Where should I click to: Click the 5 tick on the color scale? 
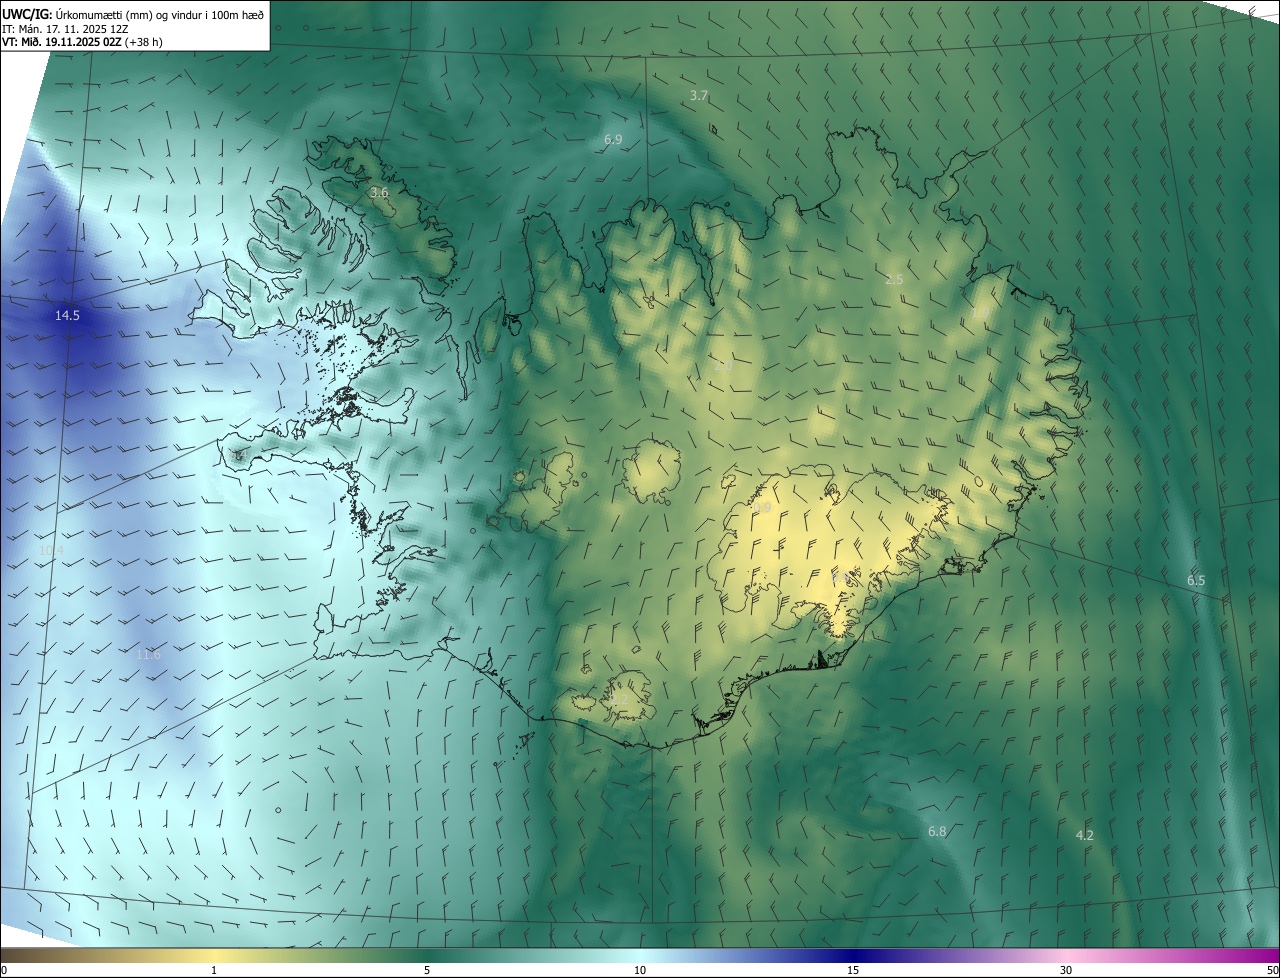coord(427,970)
